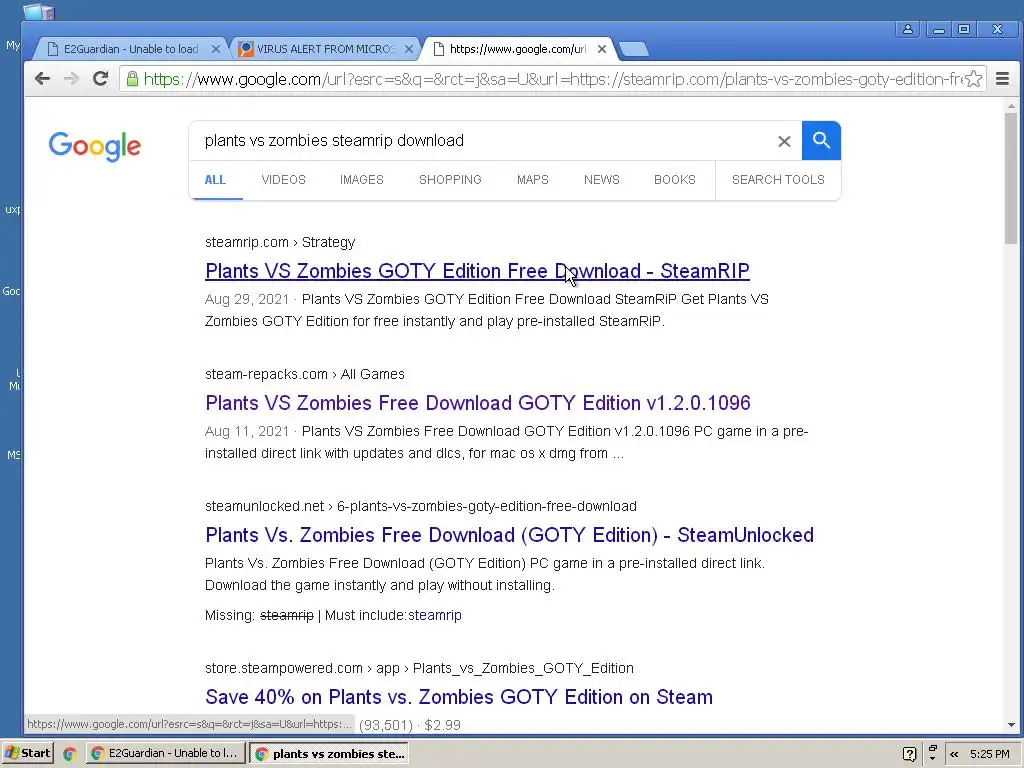
Task: Switch to MAPS results
Action: point(533,180)
